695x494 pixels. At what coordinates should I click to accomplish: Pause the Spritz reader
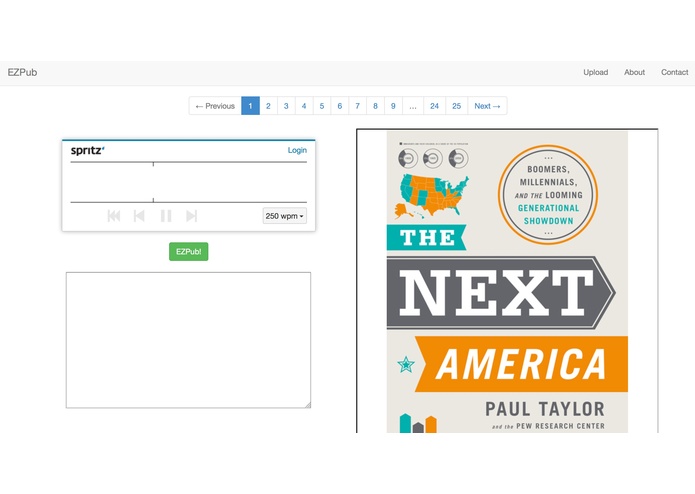166,216
